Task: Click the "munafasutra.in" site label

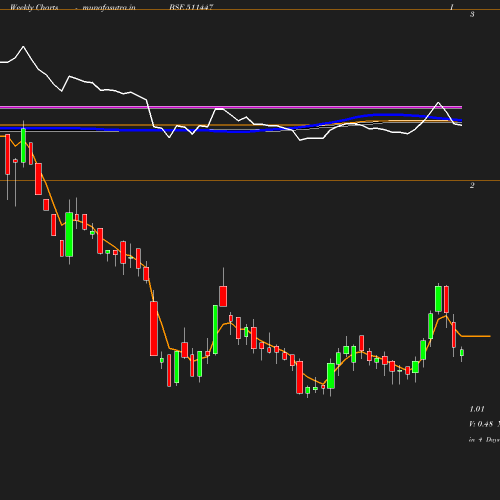Action: point(109,7)
